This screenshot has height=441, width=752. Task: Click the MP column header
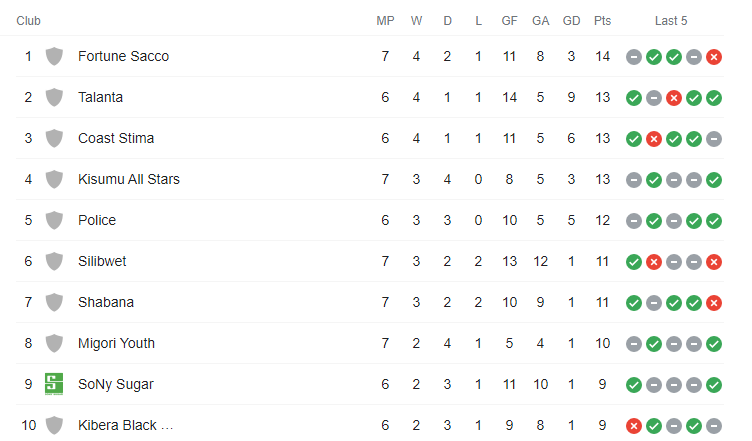tap(385, 21)
